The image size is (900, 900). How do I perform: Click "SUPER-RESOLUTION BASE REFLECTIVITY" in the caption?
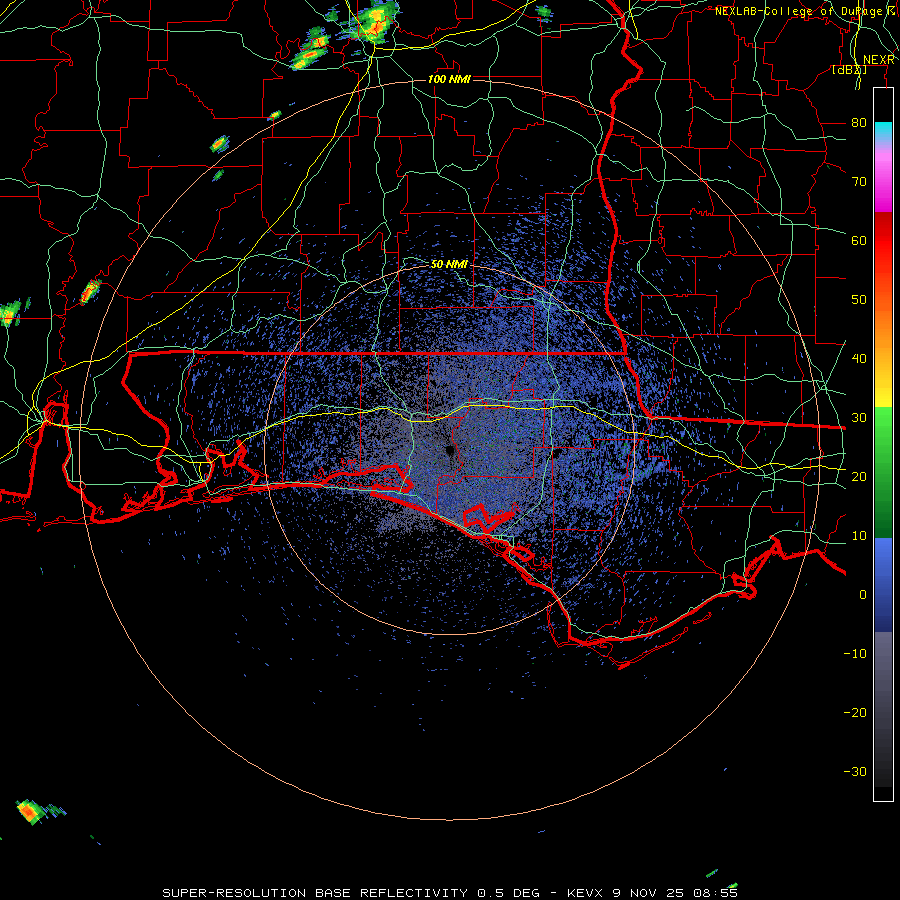tap(315, 893)
